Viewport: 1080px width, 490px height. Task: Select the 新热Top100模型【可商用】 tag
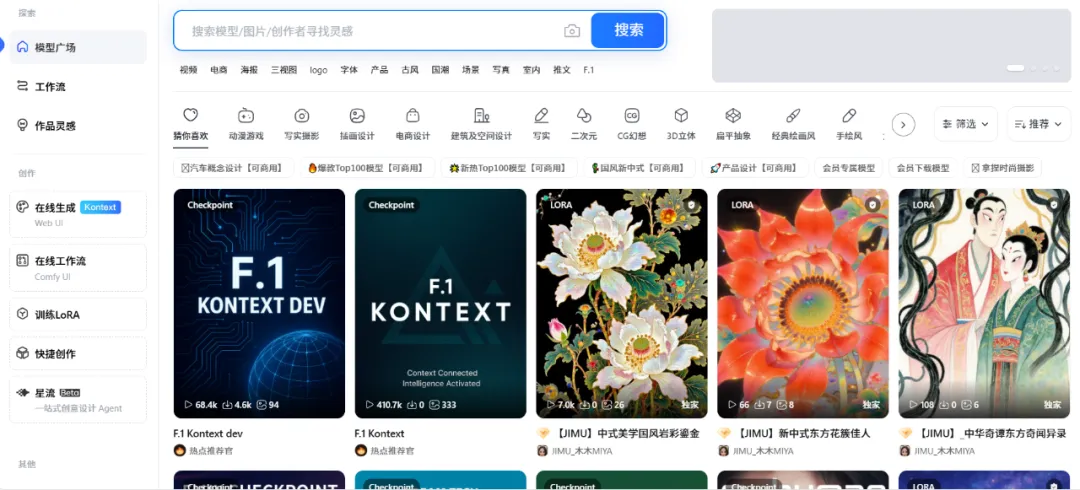point(509,168)
